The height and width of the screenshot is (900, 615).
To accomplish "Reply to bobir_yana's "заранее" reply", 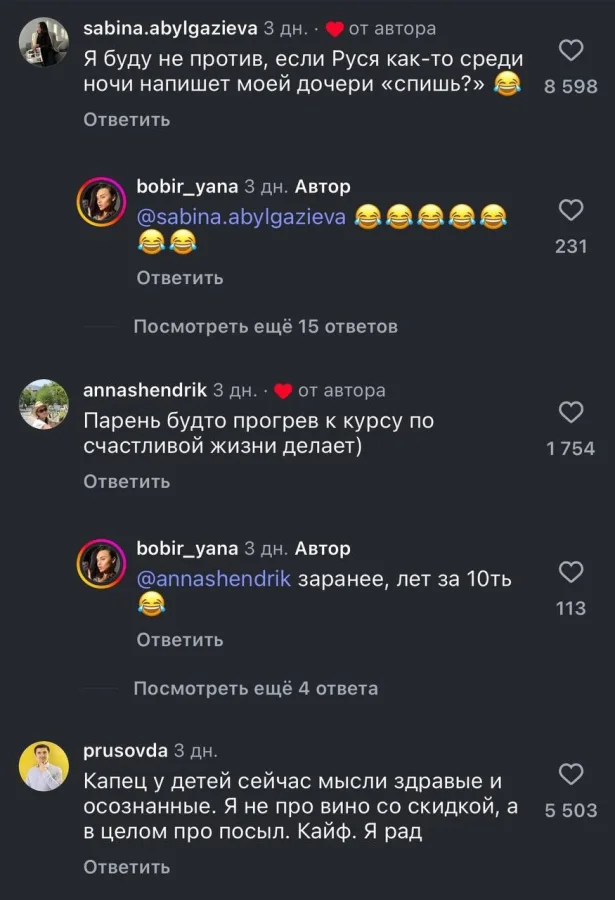I will coord(180,640).
